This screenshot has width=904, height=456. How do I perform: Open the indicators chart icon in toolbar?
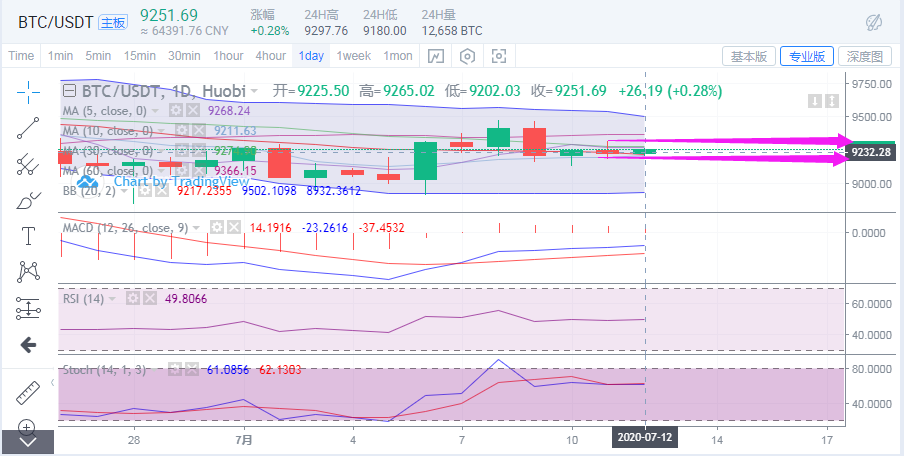coord(437,56)
